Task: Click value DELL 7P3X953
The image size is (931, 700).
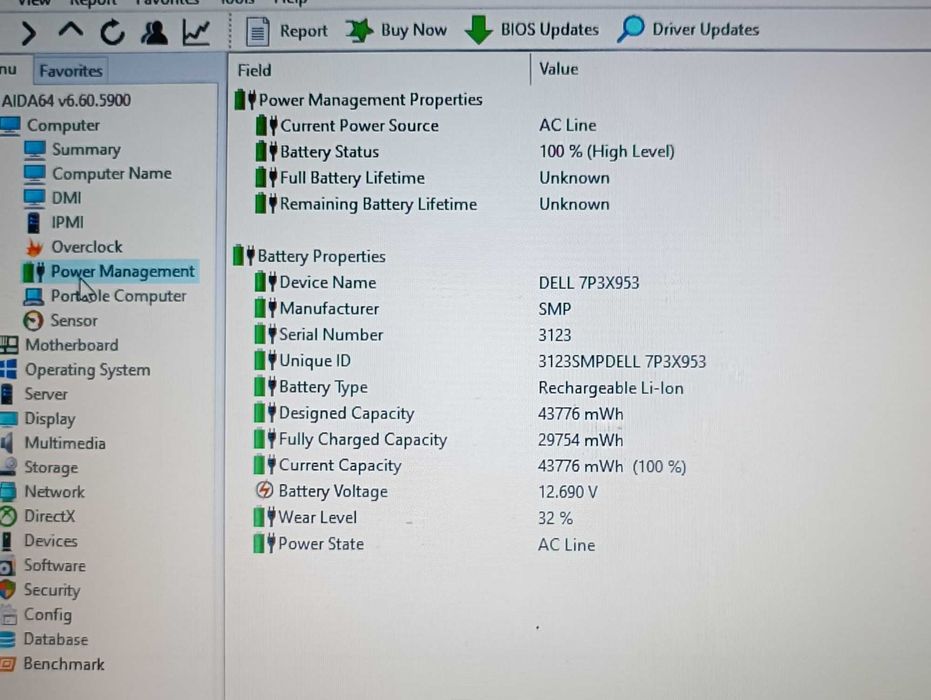Action: click(x=588, y=283)
